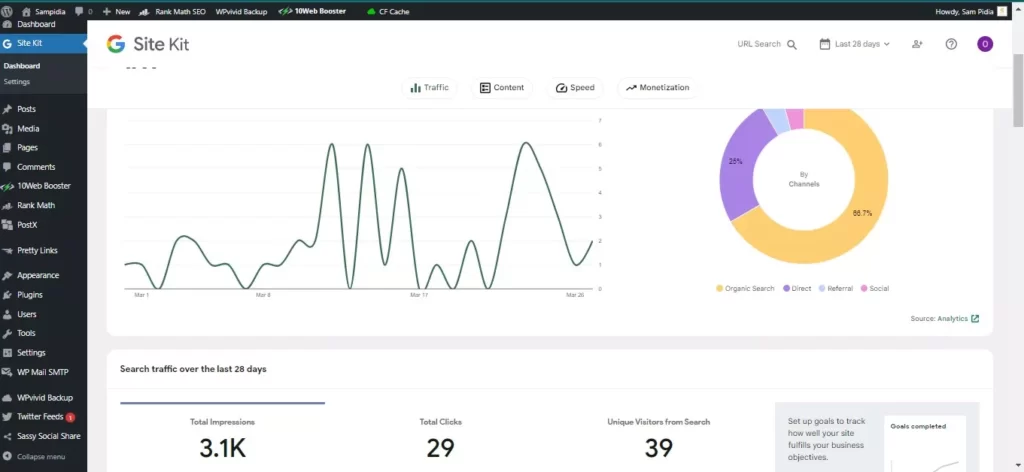This screenshot has height=472, width=1024.
Task: Open Twitter Feeds sidebar item
Action: pyautogui.click(x=43, y=417)
